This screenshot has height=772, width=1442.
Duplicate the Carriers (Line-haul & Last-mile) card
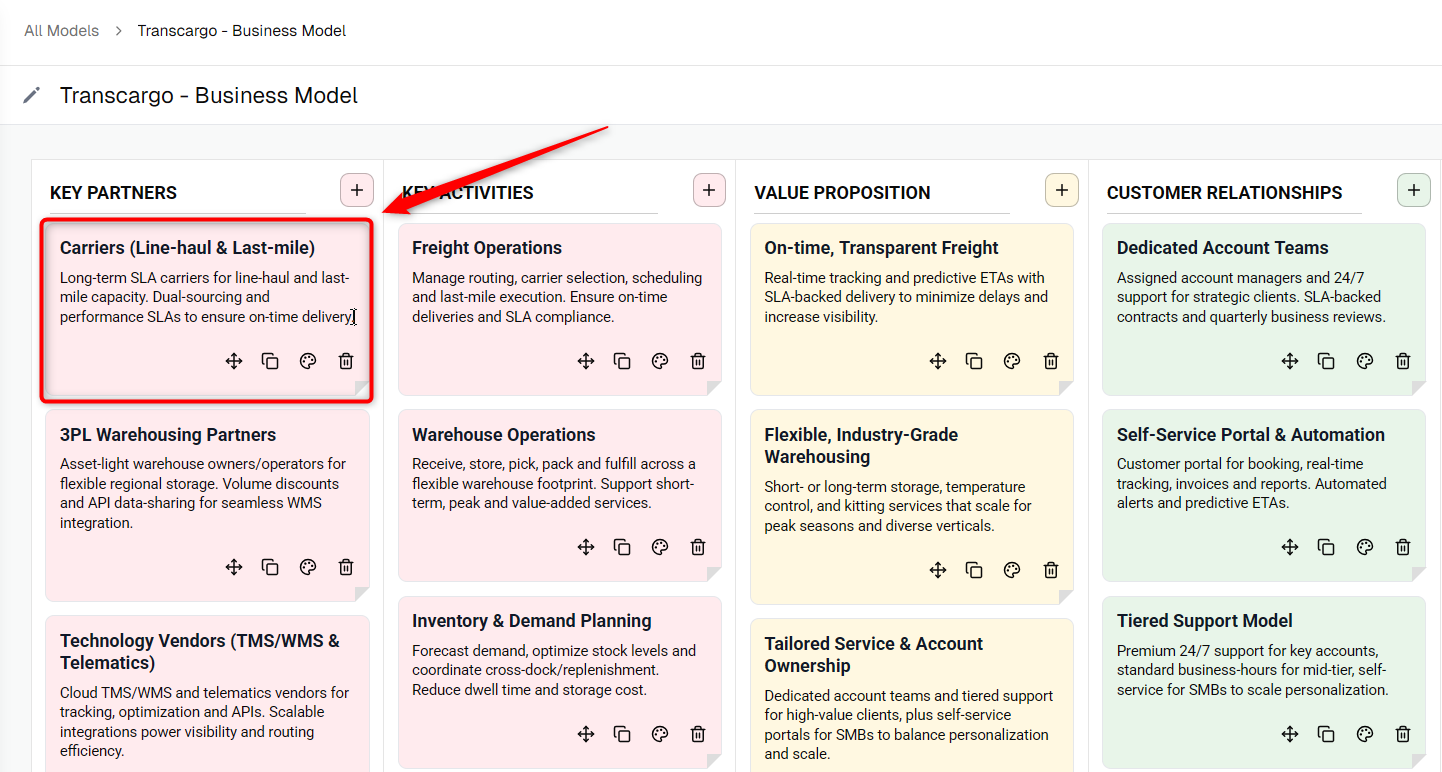tap(270, 361)
